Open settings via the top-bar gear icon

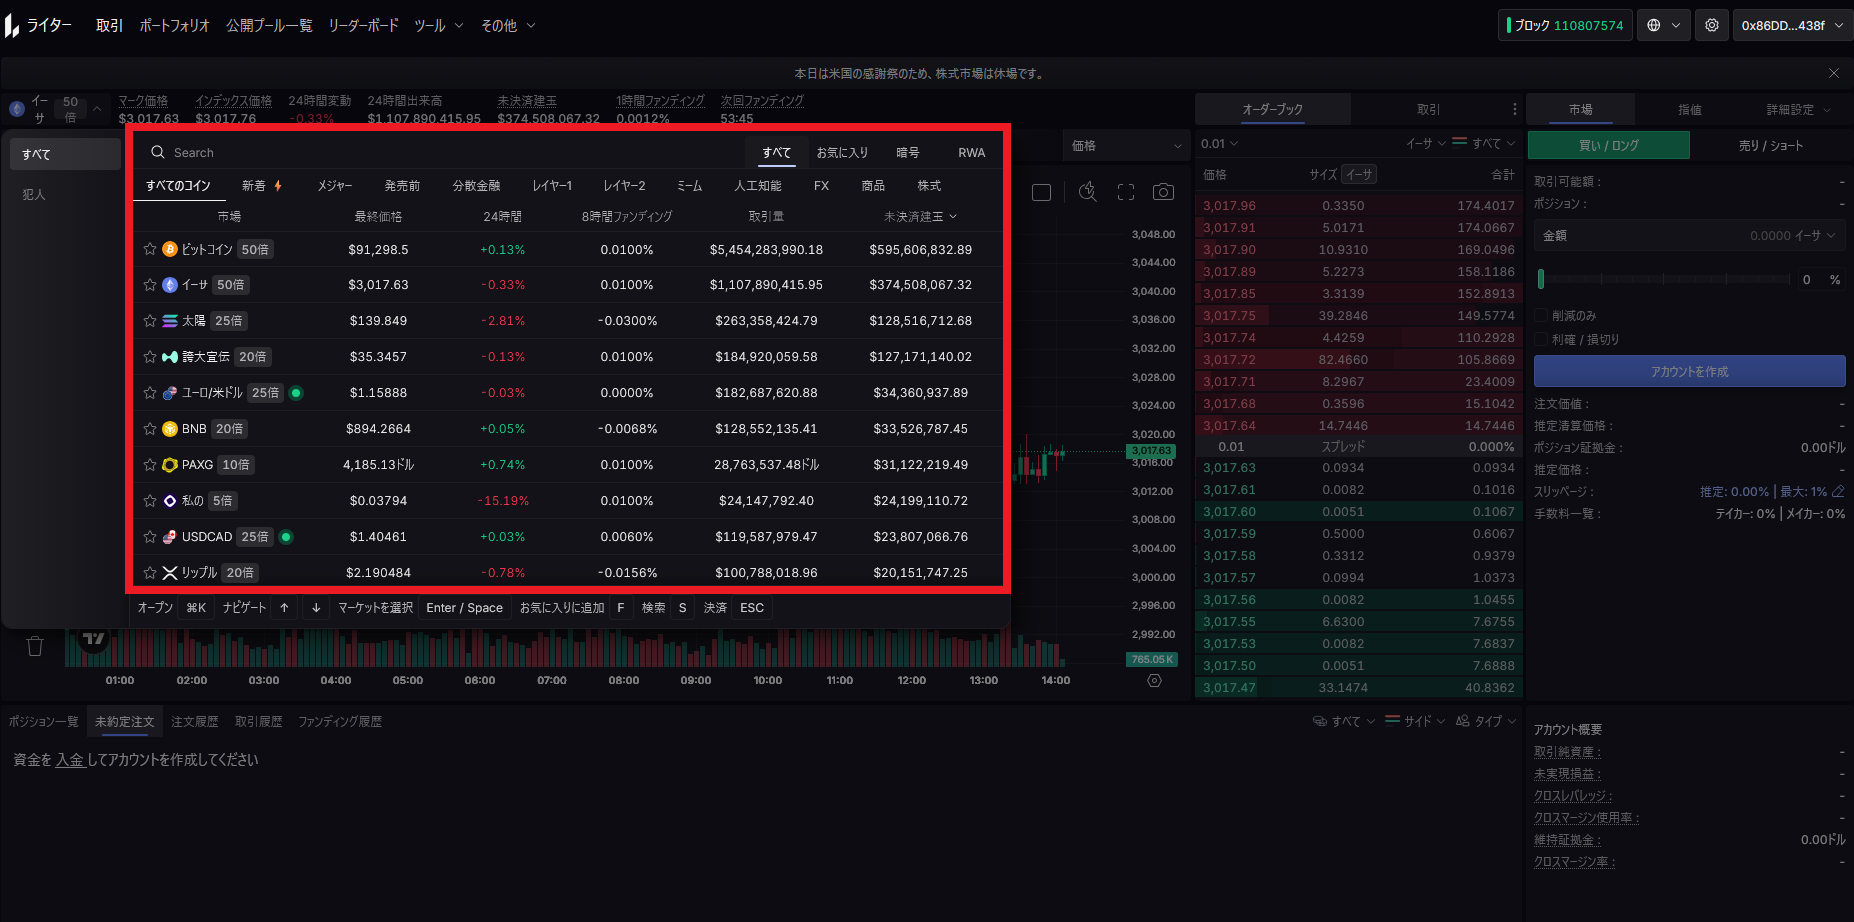[1712, 25]
